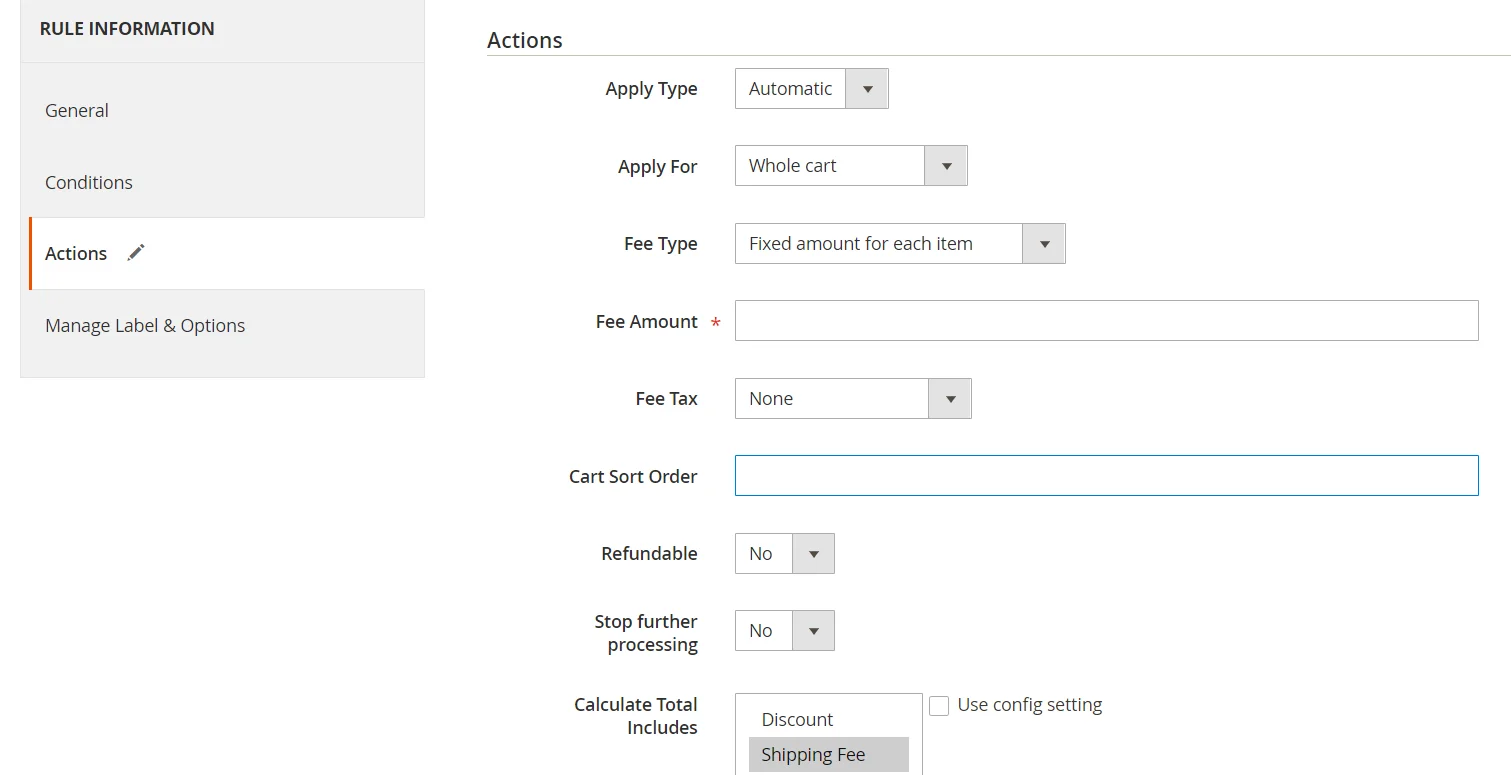Enable the Use config setting checkbox
The width and height of the screenshot is (1511, 775).
click(x=939, y=706)
